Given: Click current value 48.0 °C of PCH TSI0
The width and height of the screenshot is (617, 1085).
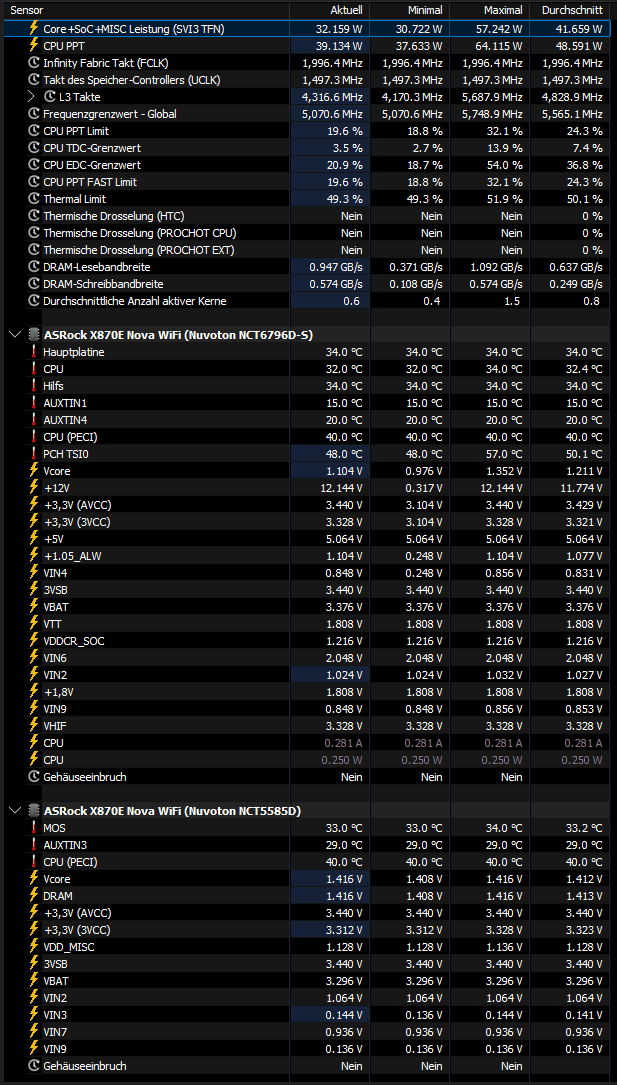Looking at the screenshot, I should (344, 453).
